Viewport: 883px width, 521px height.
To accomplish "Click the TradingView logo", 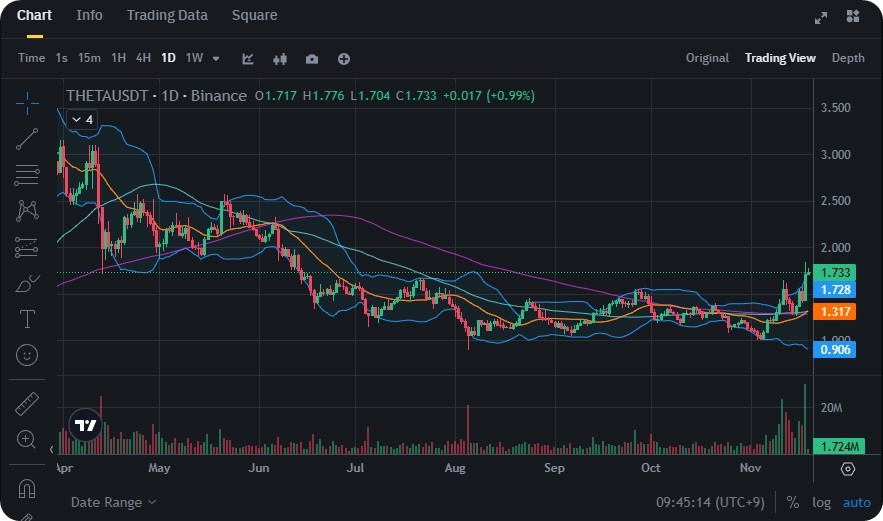I will click(x=86, y=425).
